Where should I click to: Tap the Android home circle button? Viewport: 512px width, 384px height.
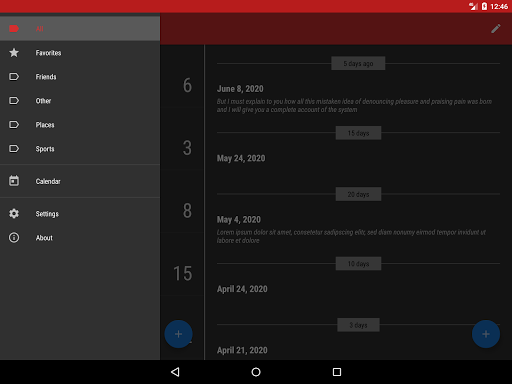pos(256,372)
